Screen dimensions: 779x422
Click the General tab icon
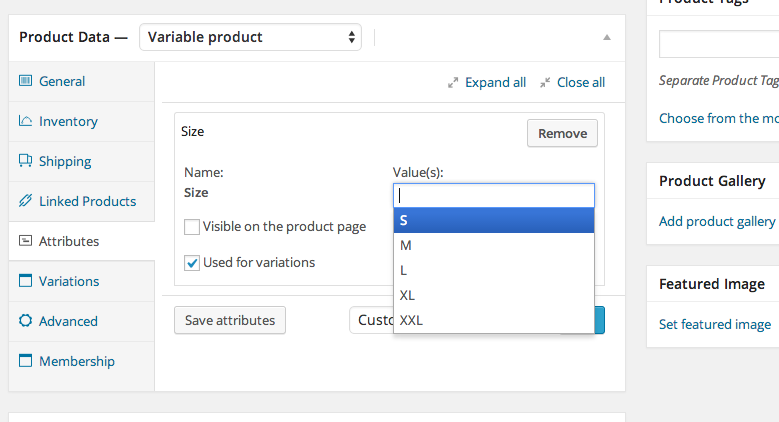point(25,81)
